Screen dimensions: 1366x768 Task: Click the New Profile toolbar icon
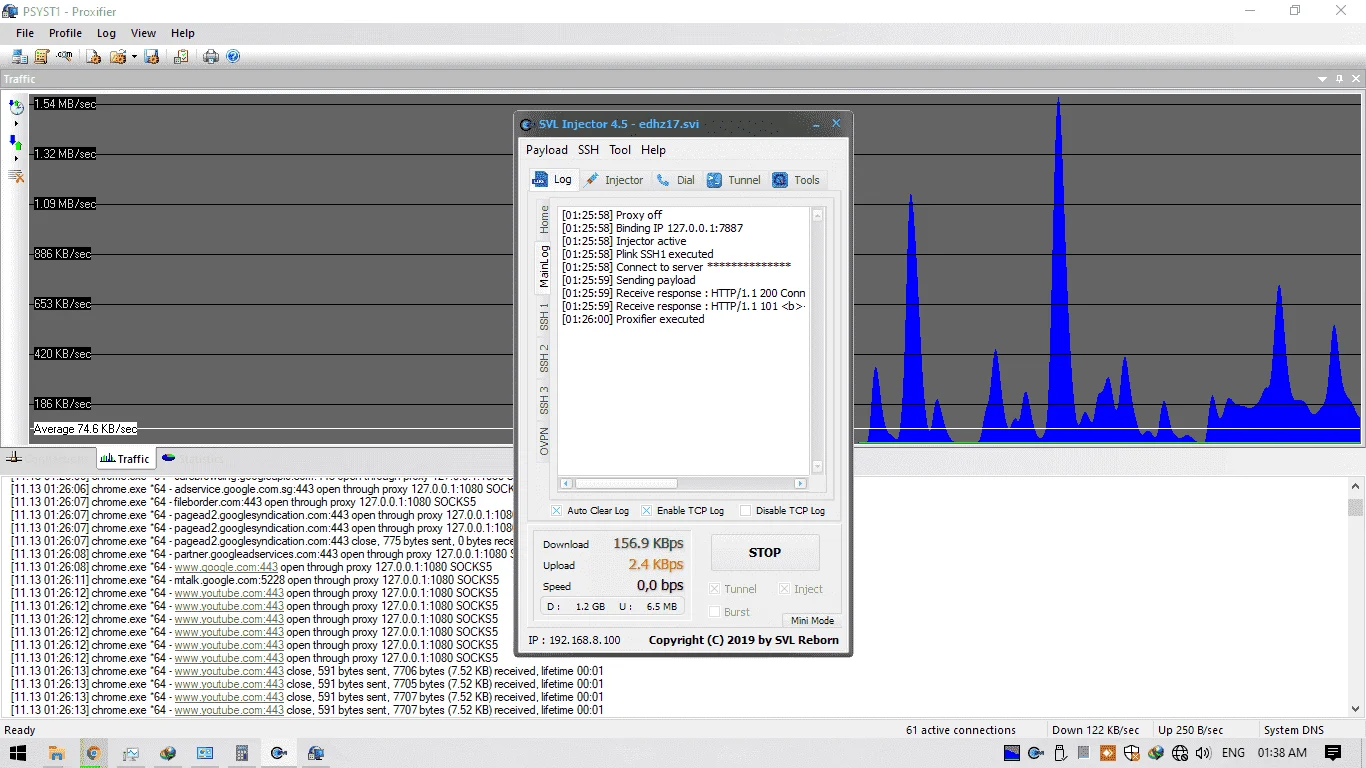(x=93, y=56)
